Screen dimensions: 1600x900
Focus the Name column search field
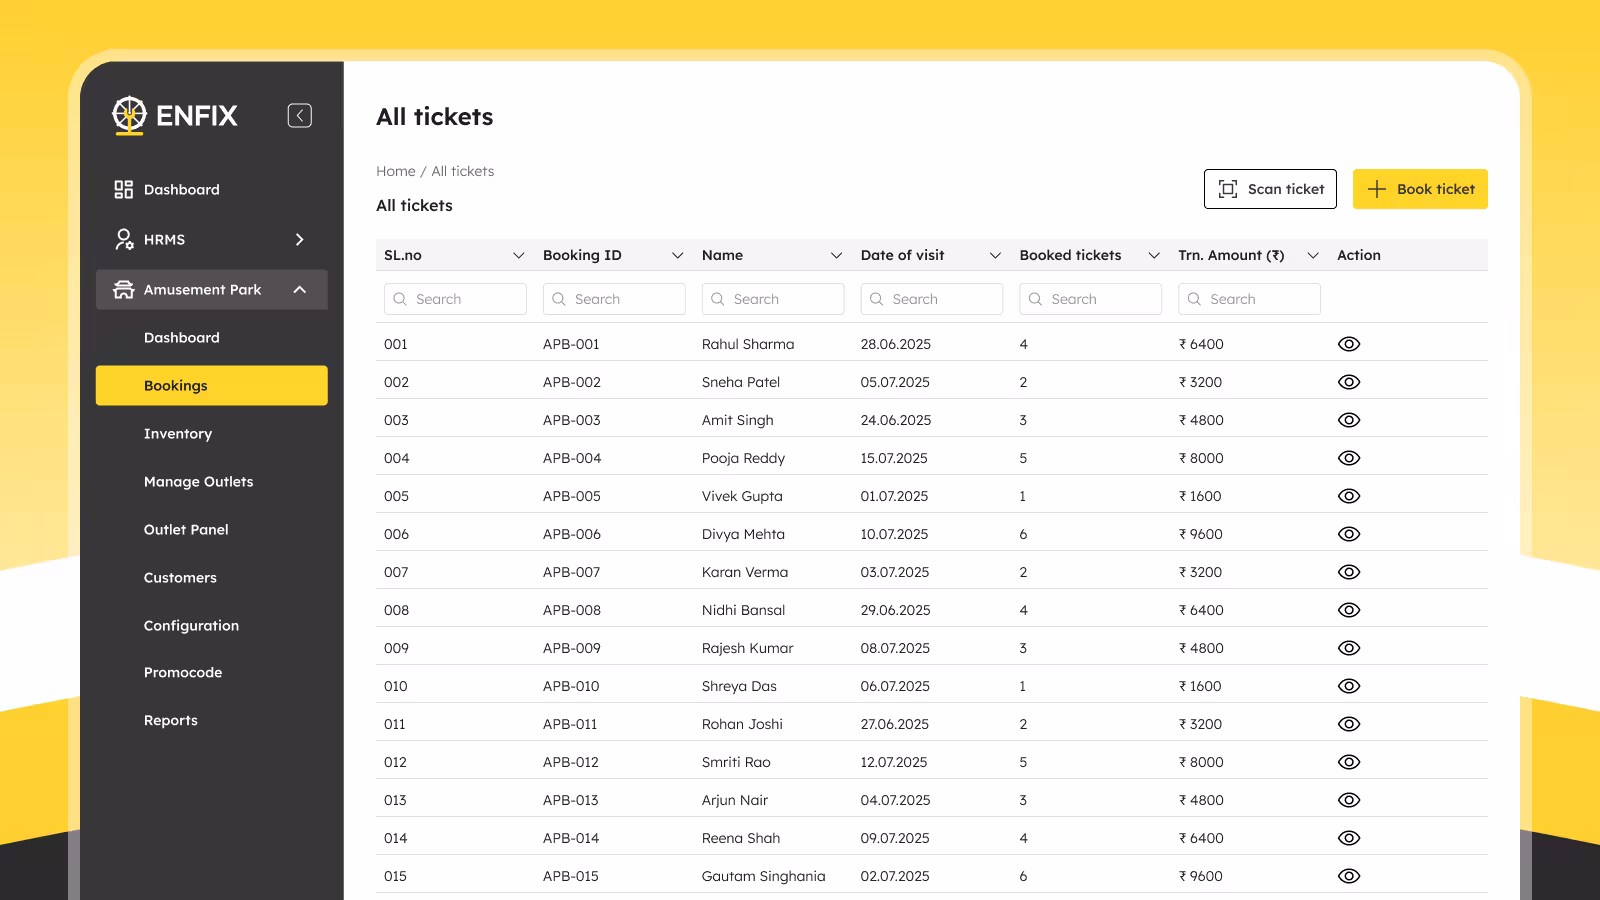[x=773, y=299]
